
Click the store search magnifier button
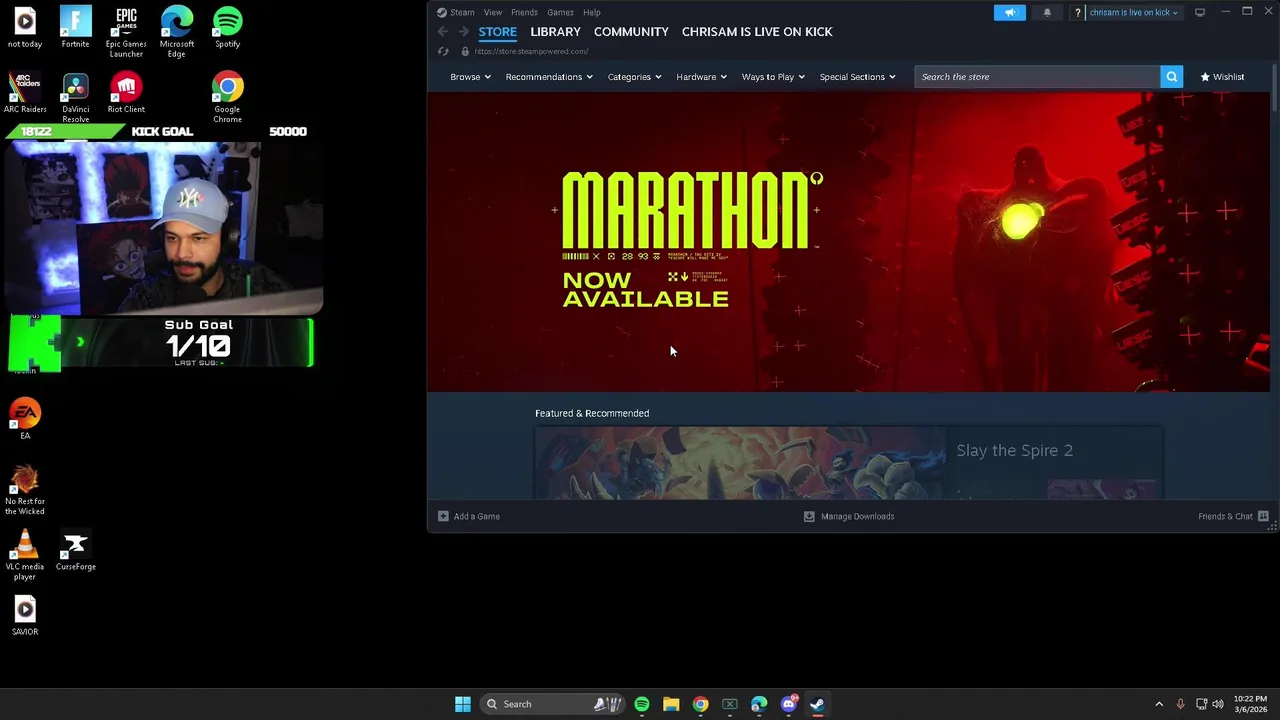pos(1171,76)
